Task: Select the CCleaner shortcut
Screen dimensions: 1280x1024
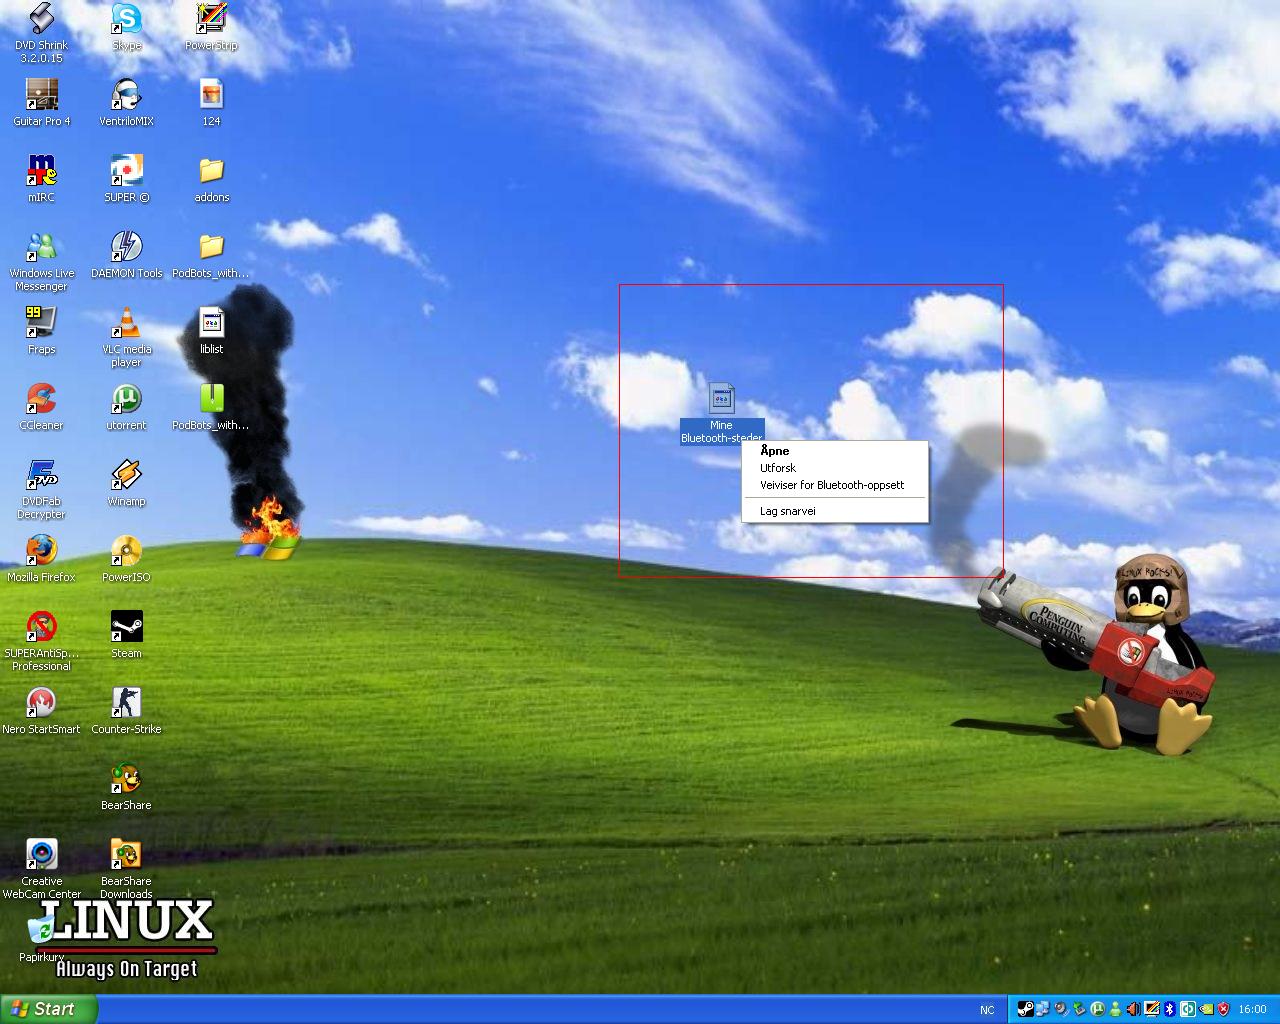Action: tap(41, 406)
